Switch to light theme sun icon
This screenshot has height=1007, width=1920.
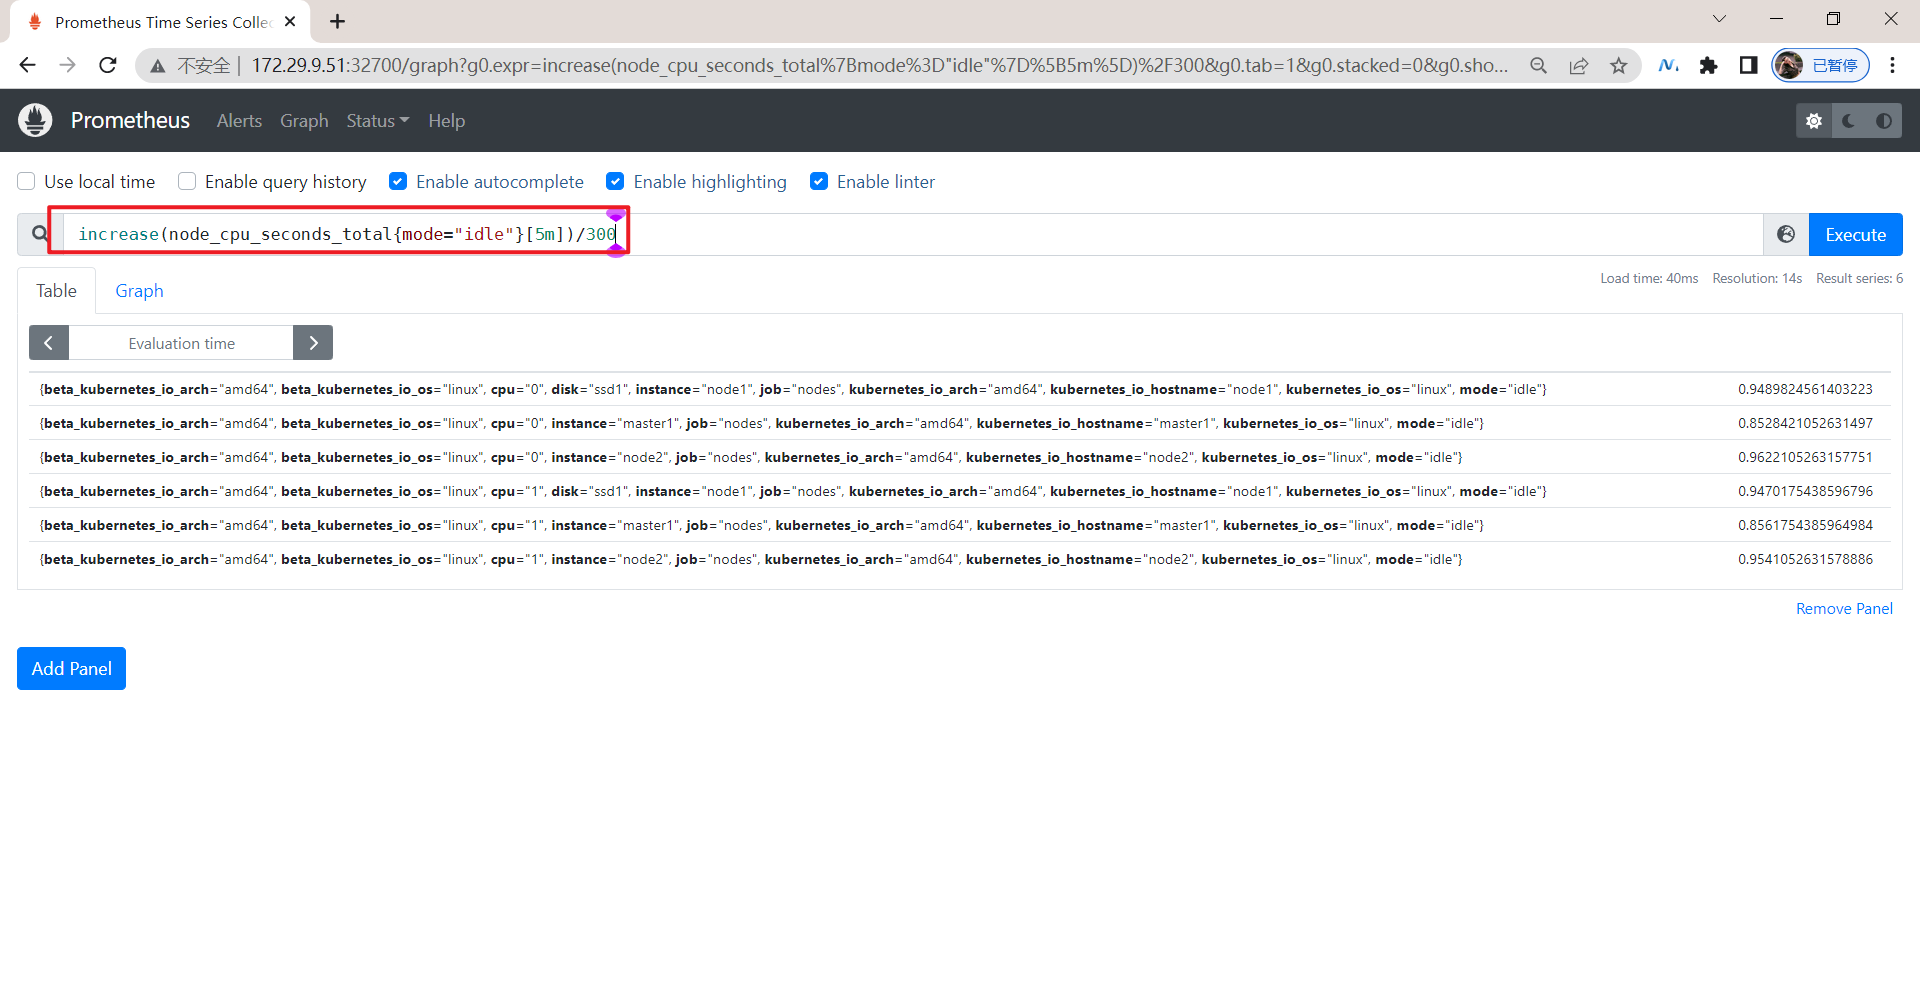click(x=1814, y=121)
